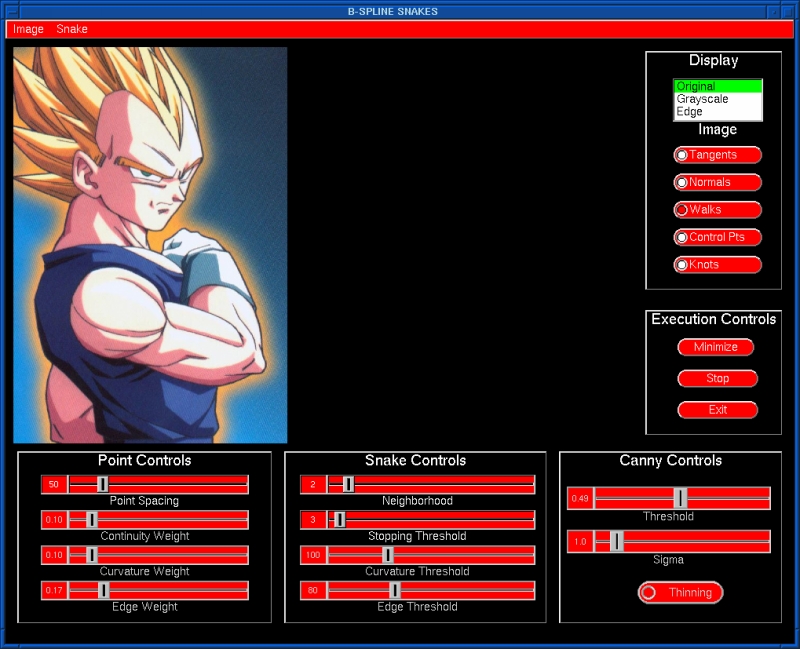Click the Continuity Weight value box showing 0.10
Screen dimensions: 800x649
coord(54,519)
